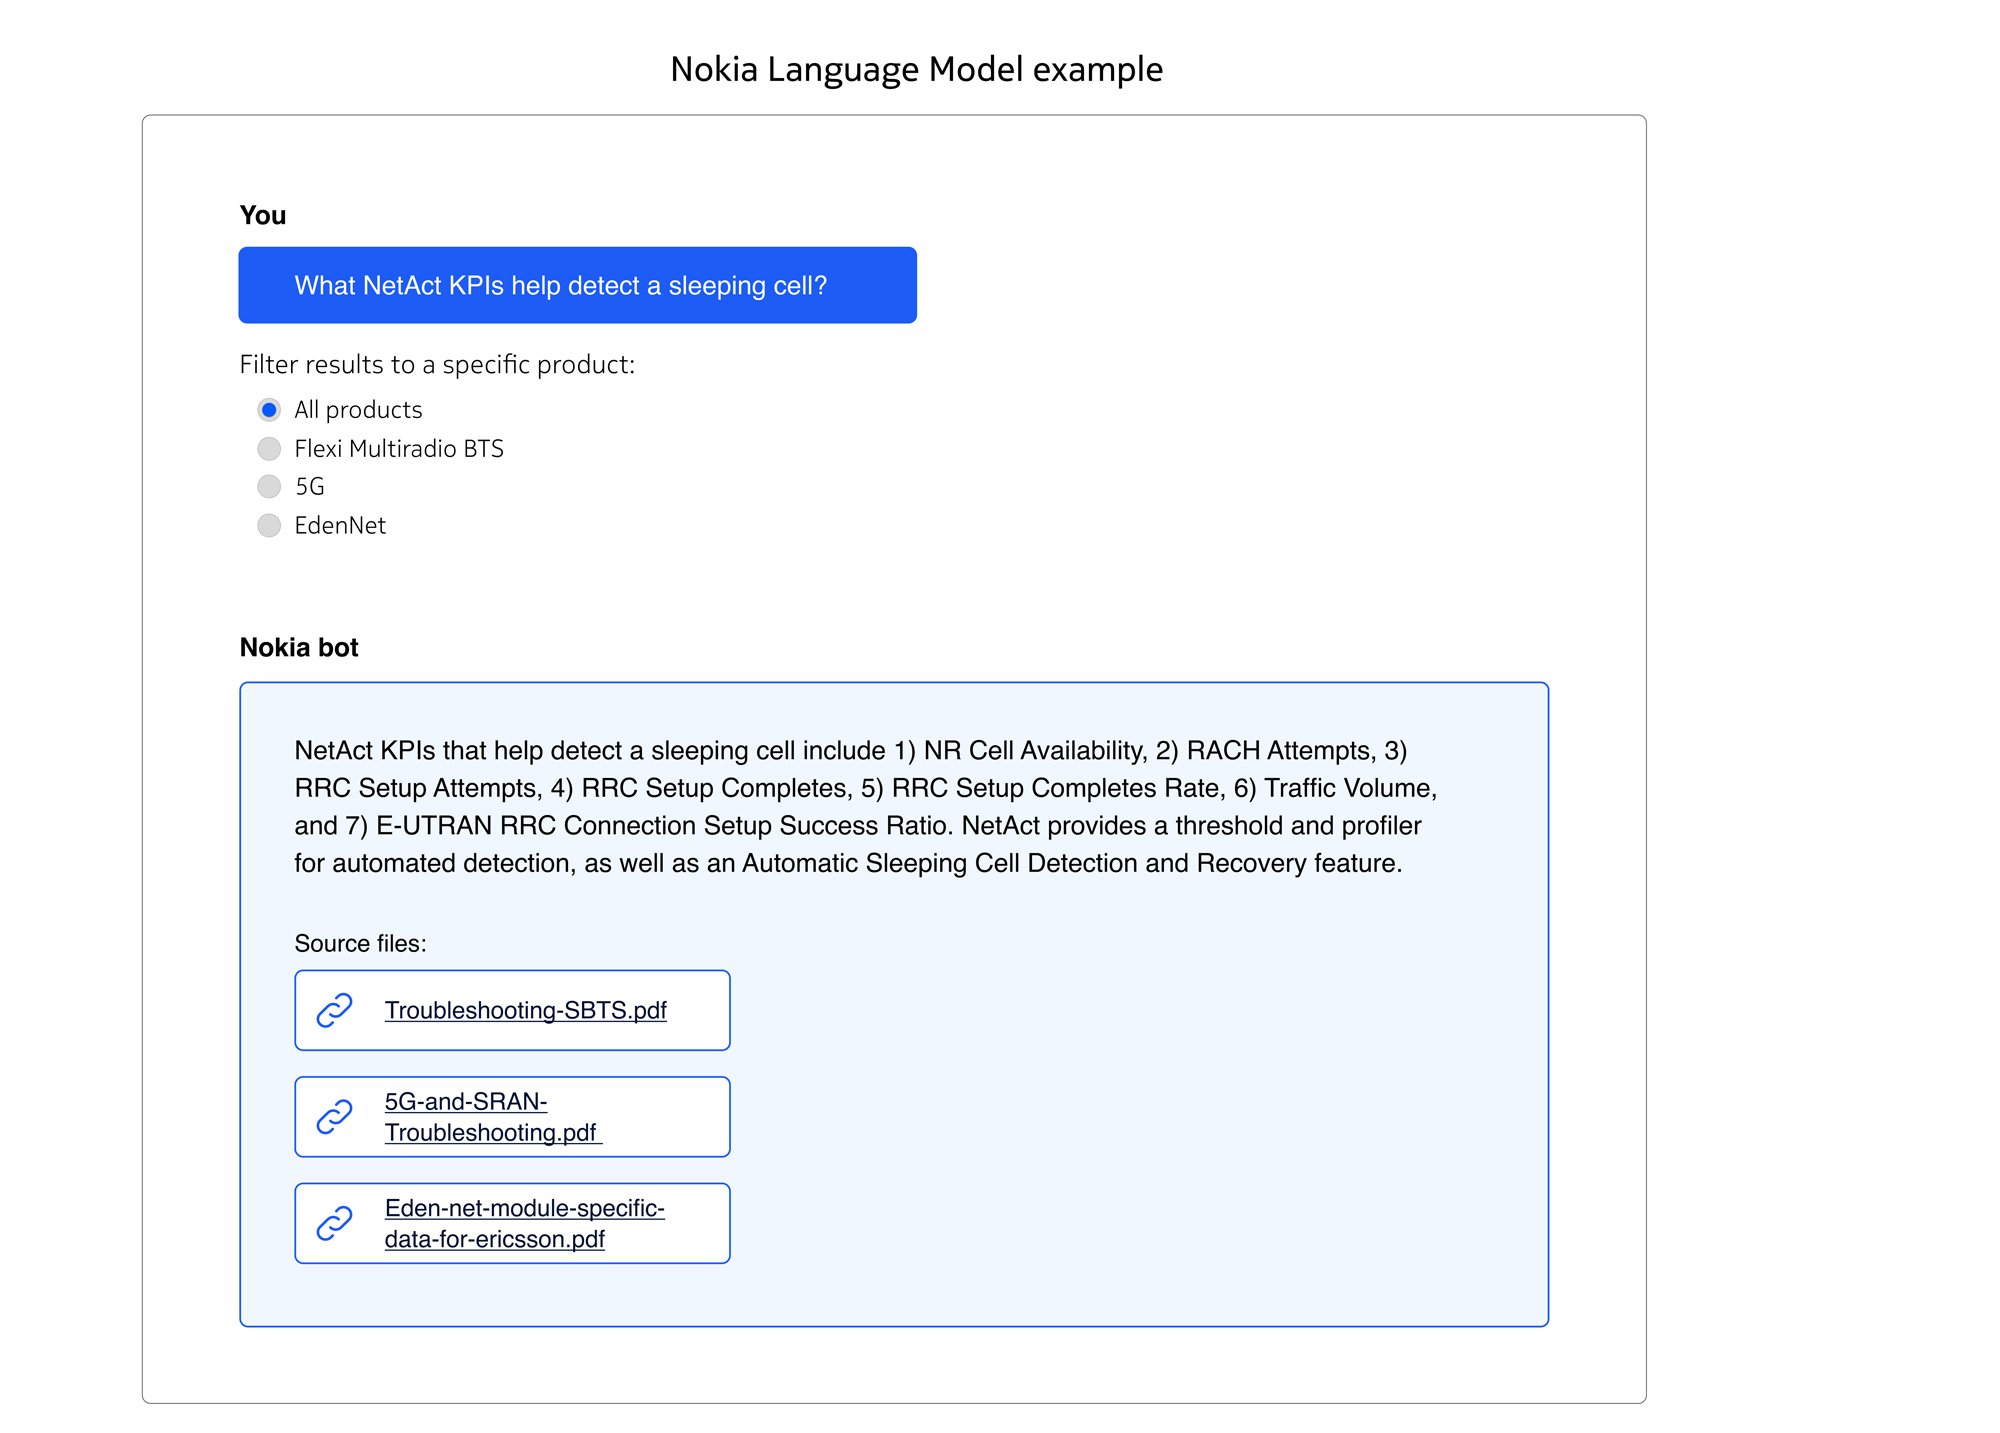2000x1433 pixels.
Task: Pick the EdenNet product filter
Action: point(269,526)
